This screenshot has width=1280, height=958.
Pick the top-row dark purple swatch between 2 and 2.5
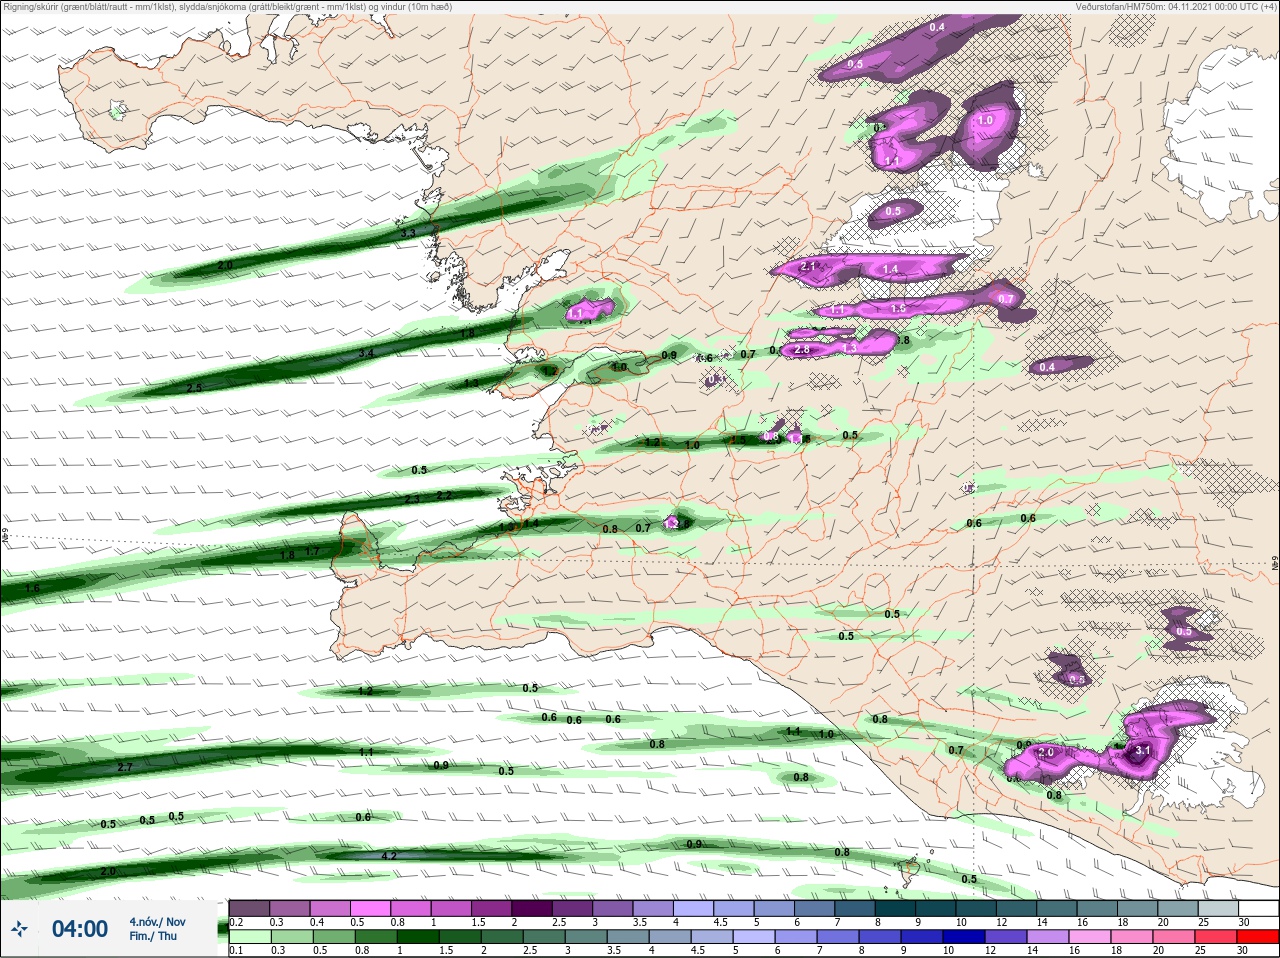tap(532, 907)
